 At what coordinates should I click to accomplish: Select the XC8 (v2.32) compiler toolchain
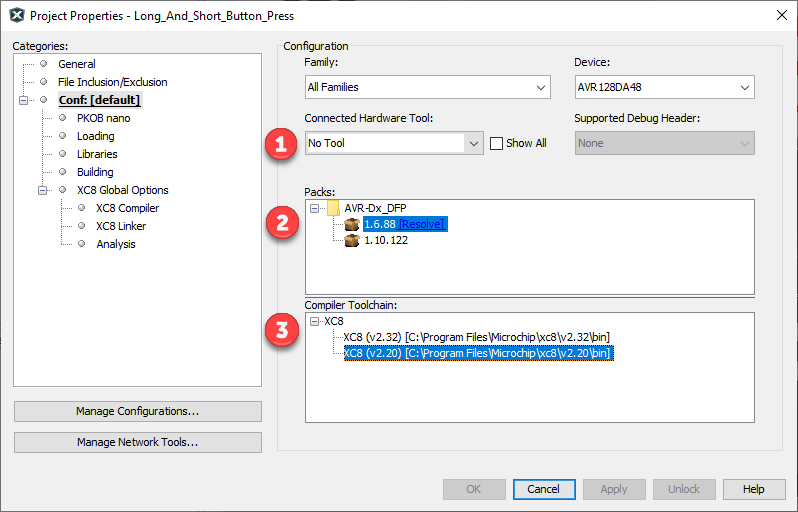tap(476, 337)
